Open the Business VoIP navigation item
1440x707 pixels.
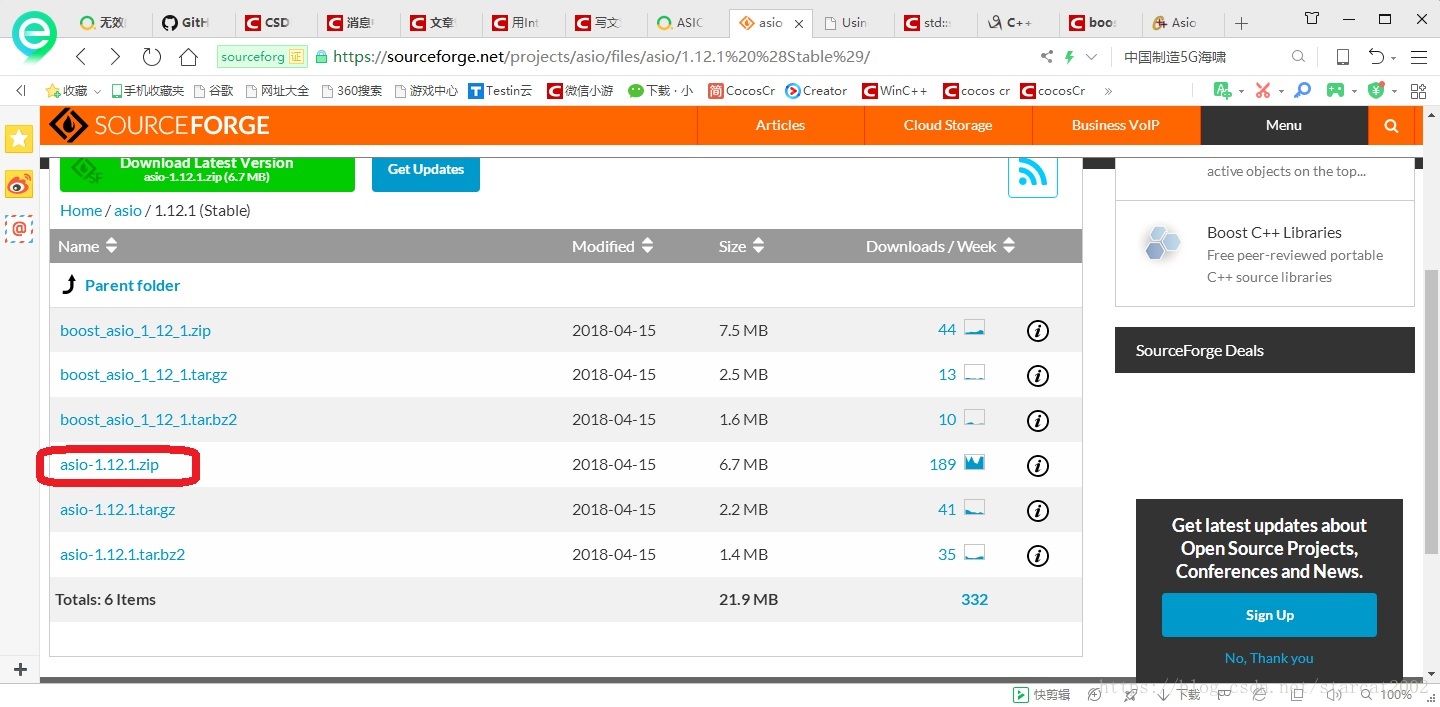point(1115,125)
